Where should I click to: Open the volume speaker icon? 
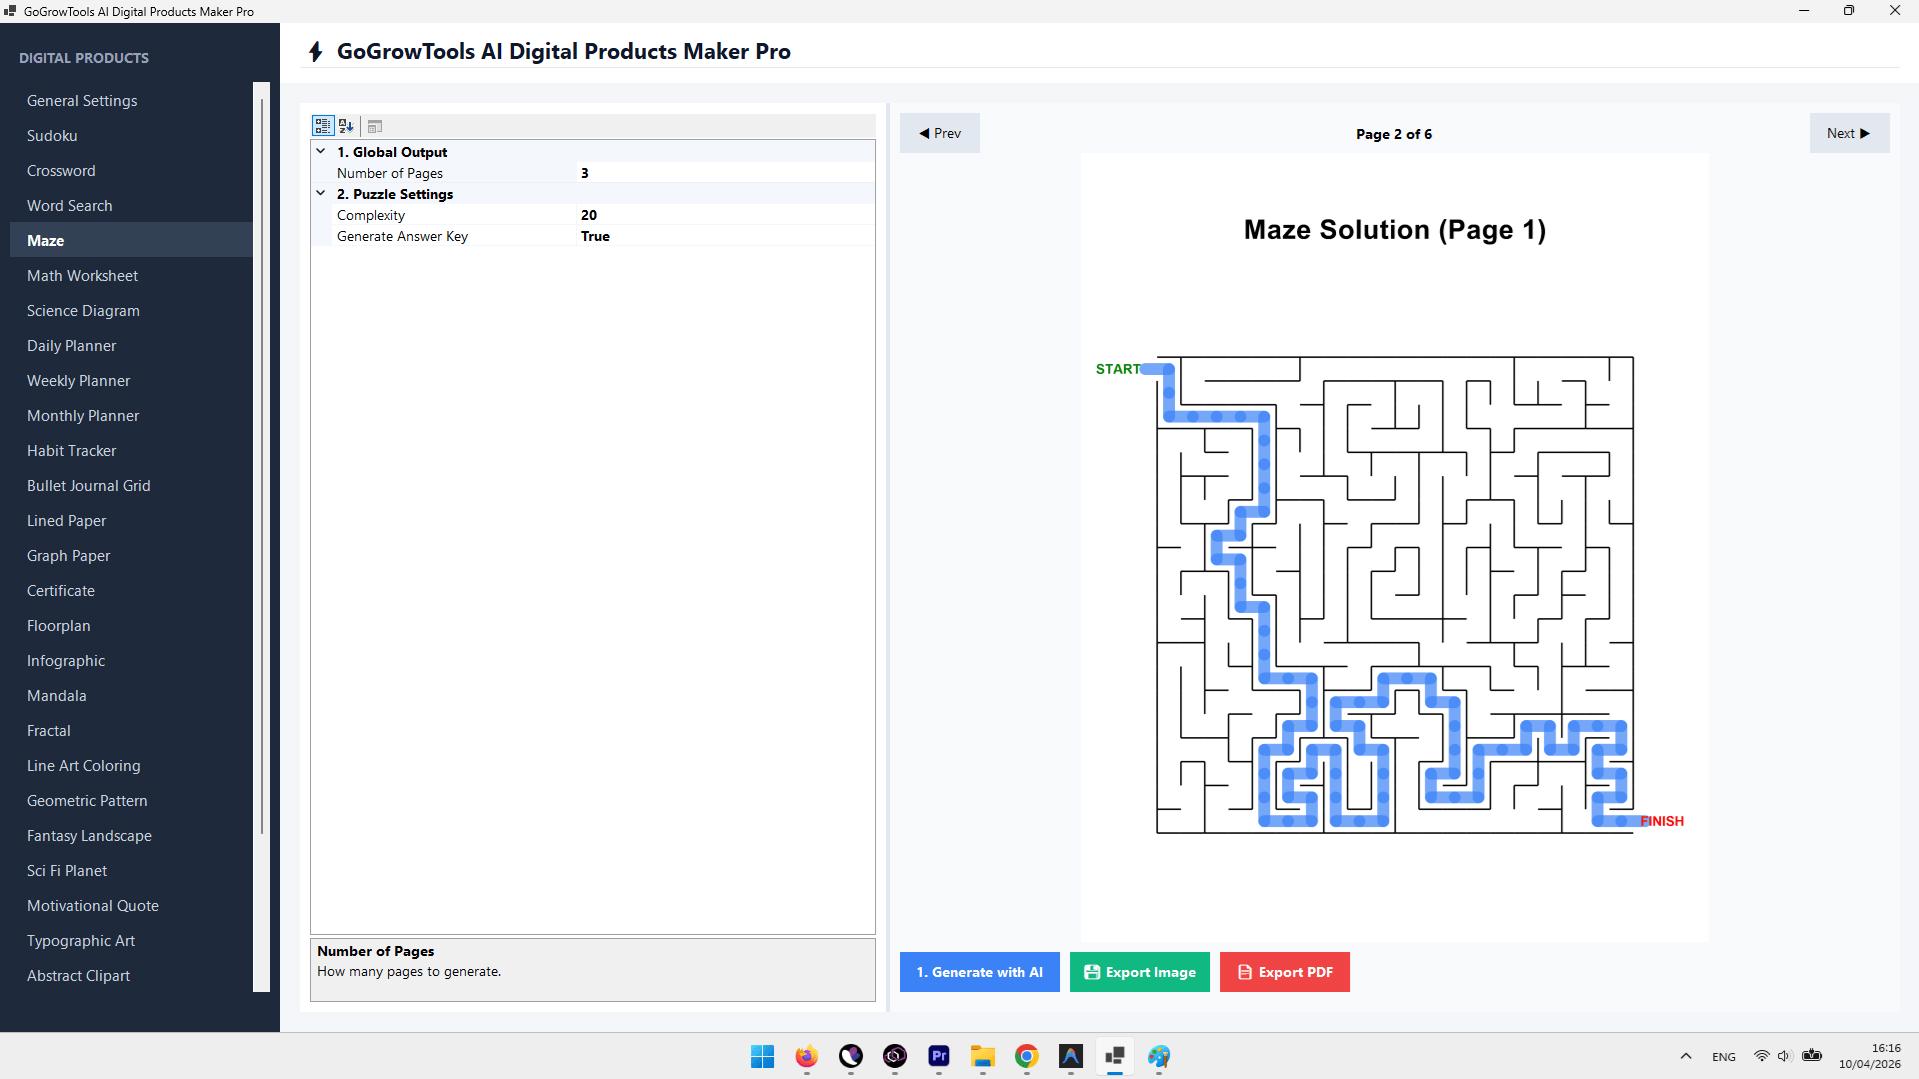click(1784, 1056)
